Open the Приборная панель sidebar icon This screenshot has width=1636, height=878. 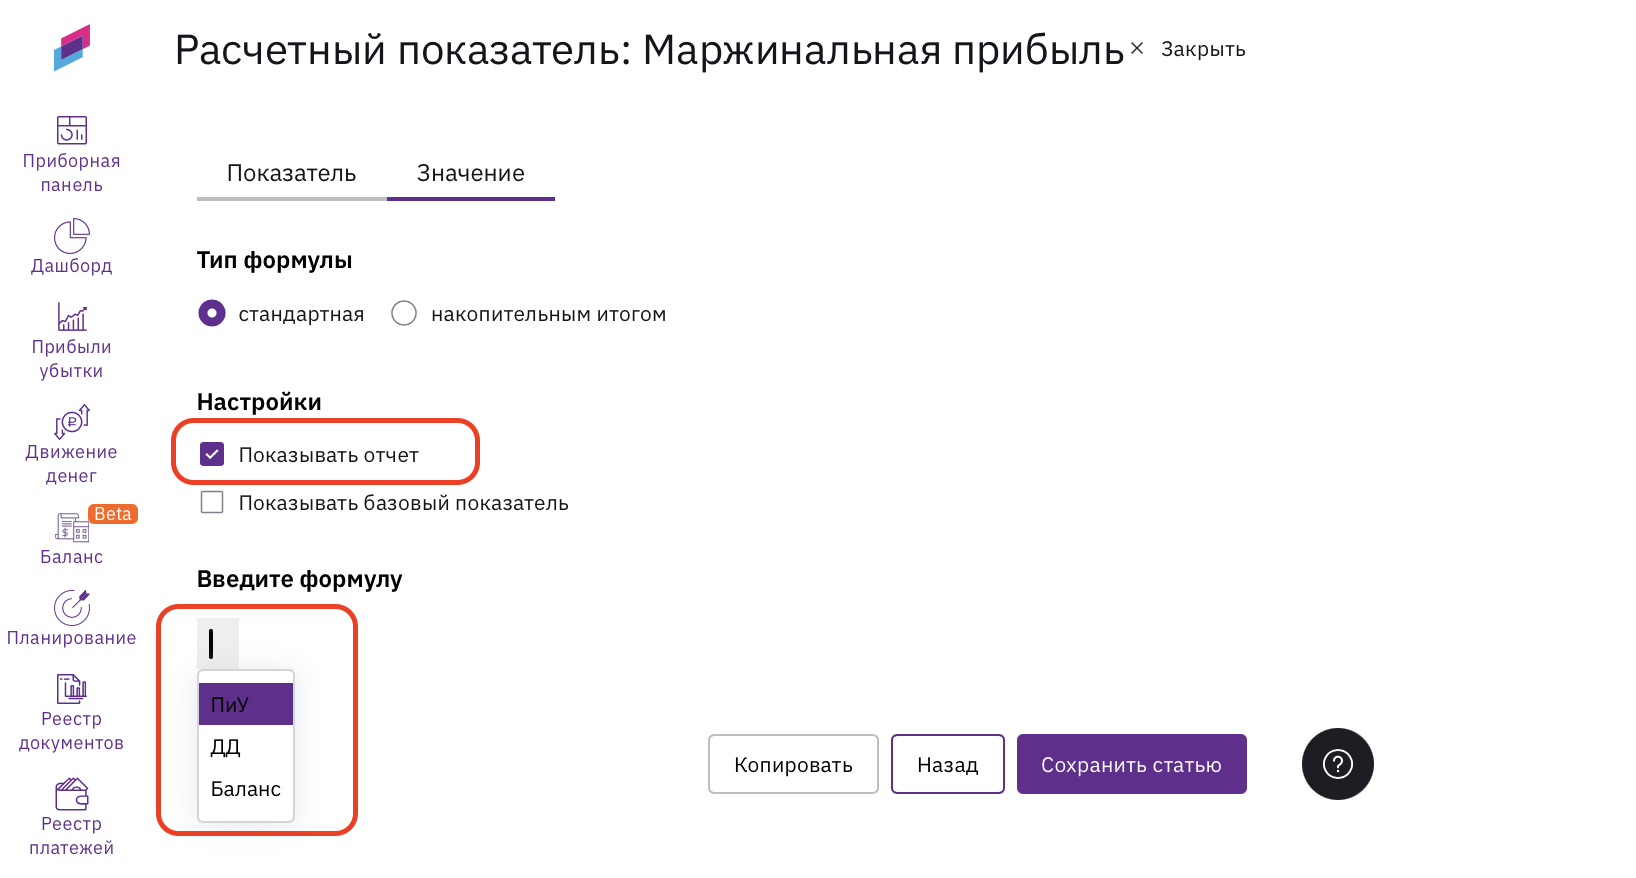click(71, 130)
